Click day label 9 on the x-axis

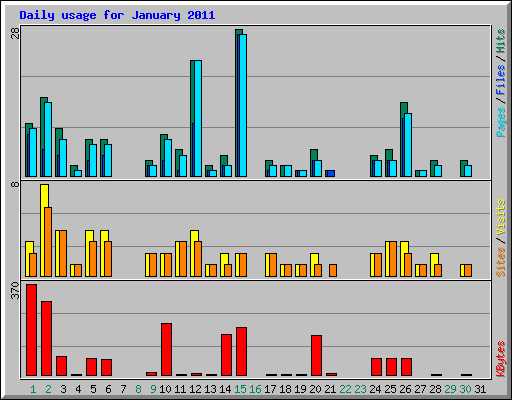pyautogui.click(x=153, y=389)
